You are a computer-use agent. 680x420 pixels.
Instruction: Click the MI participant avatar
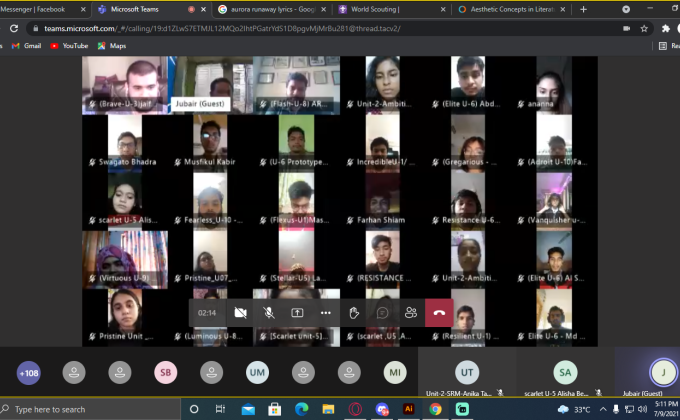coord(395,372)
